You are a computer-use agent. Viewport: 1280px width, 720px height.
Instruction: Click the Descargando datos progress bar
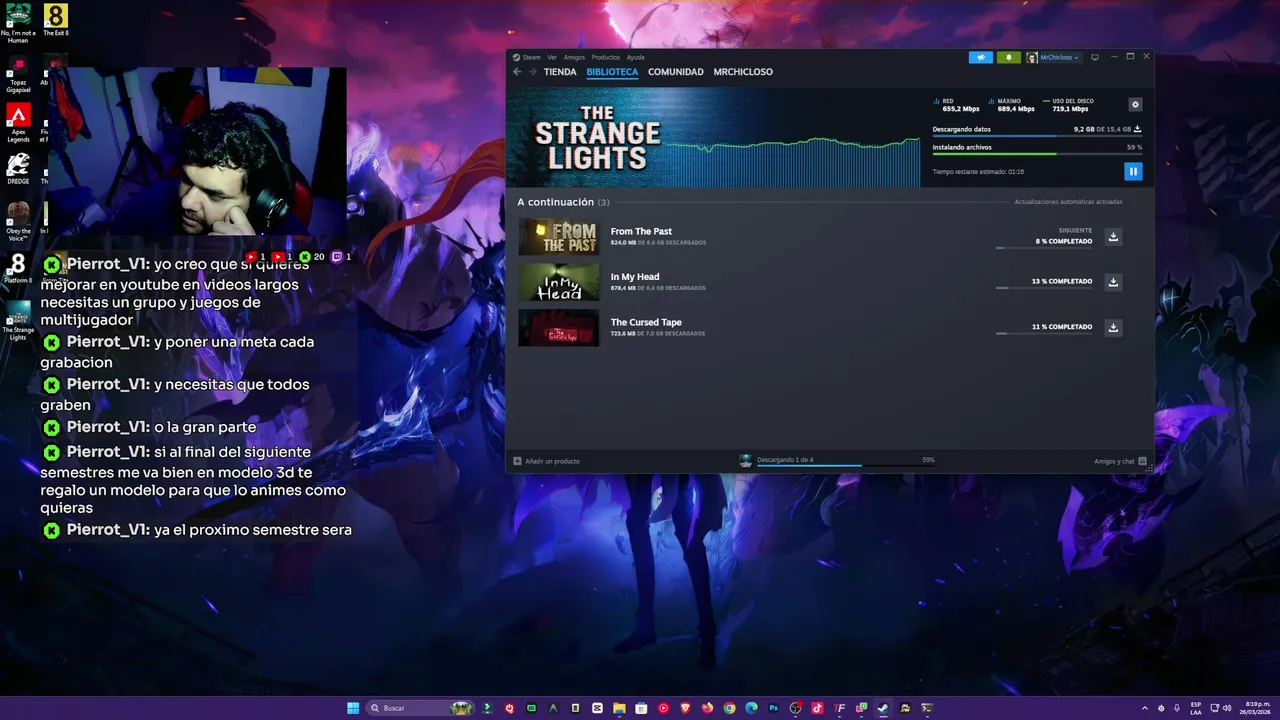click(1037, 135)
